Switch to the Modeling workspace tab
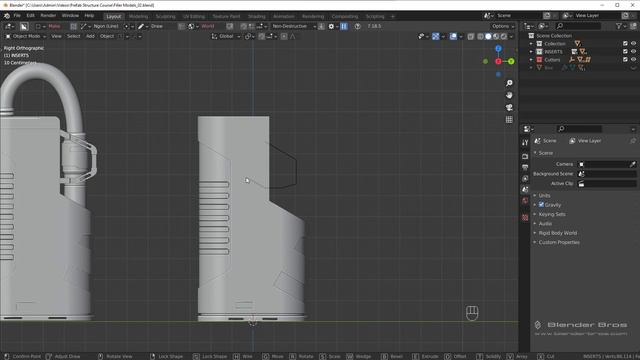This screenshot has height=360, width=640. click(x=138, y=16)
